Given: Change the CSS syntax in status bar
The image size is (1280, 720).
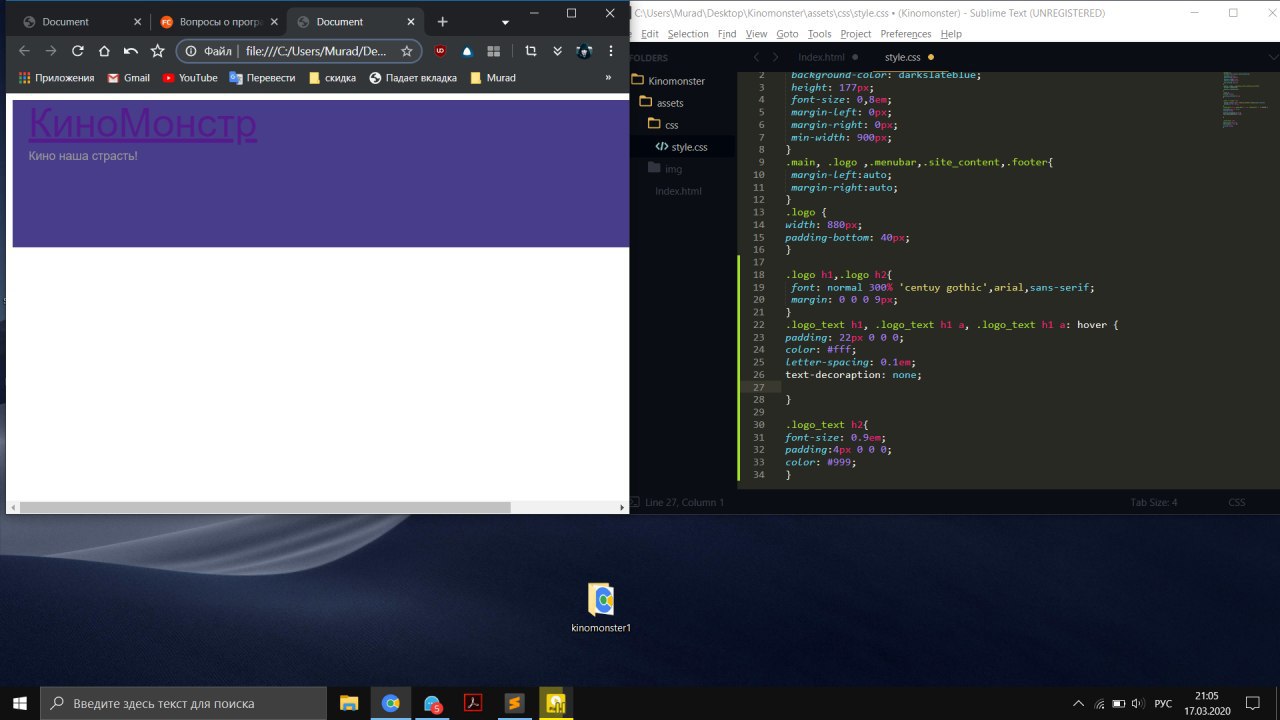Looking at the screenshot, I should point(1237,502).
